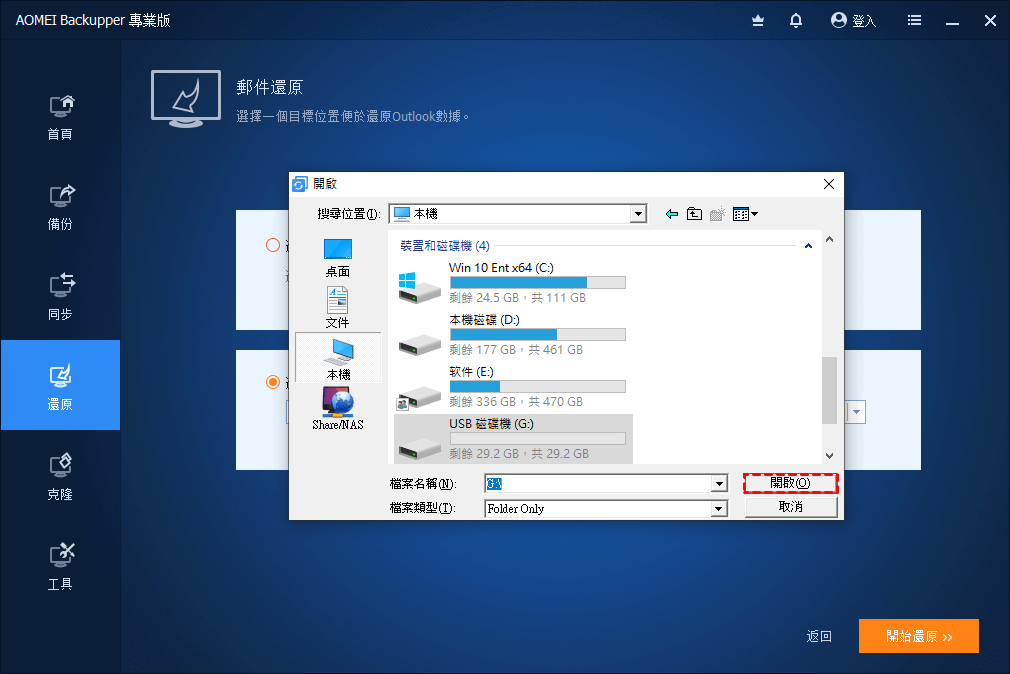Go up one folder level icon
This screenshot has width=1010, height=674.
pos(694,214)
